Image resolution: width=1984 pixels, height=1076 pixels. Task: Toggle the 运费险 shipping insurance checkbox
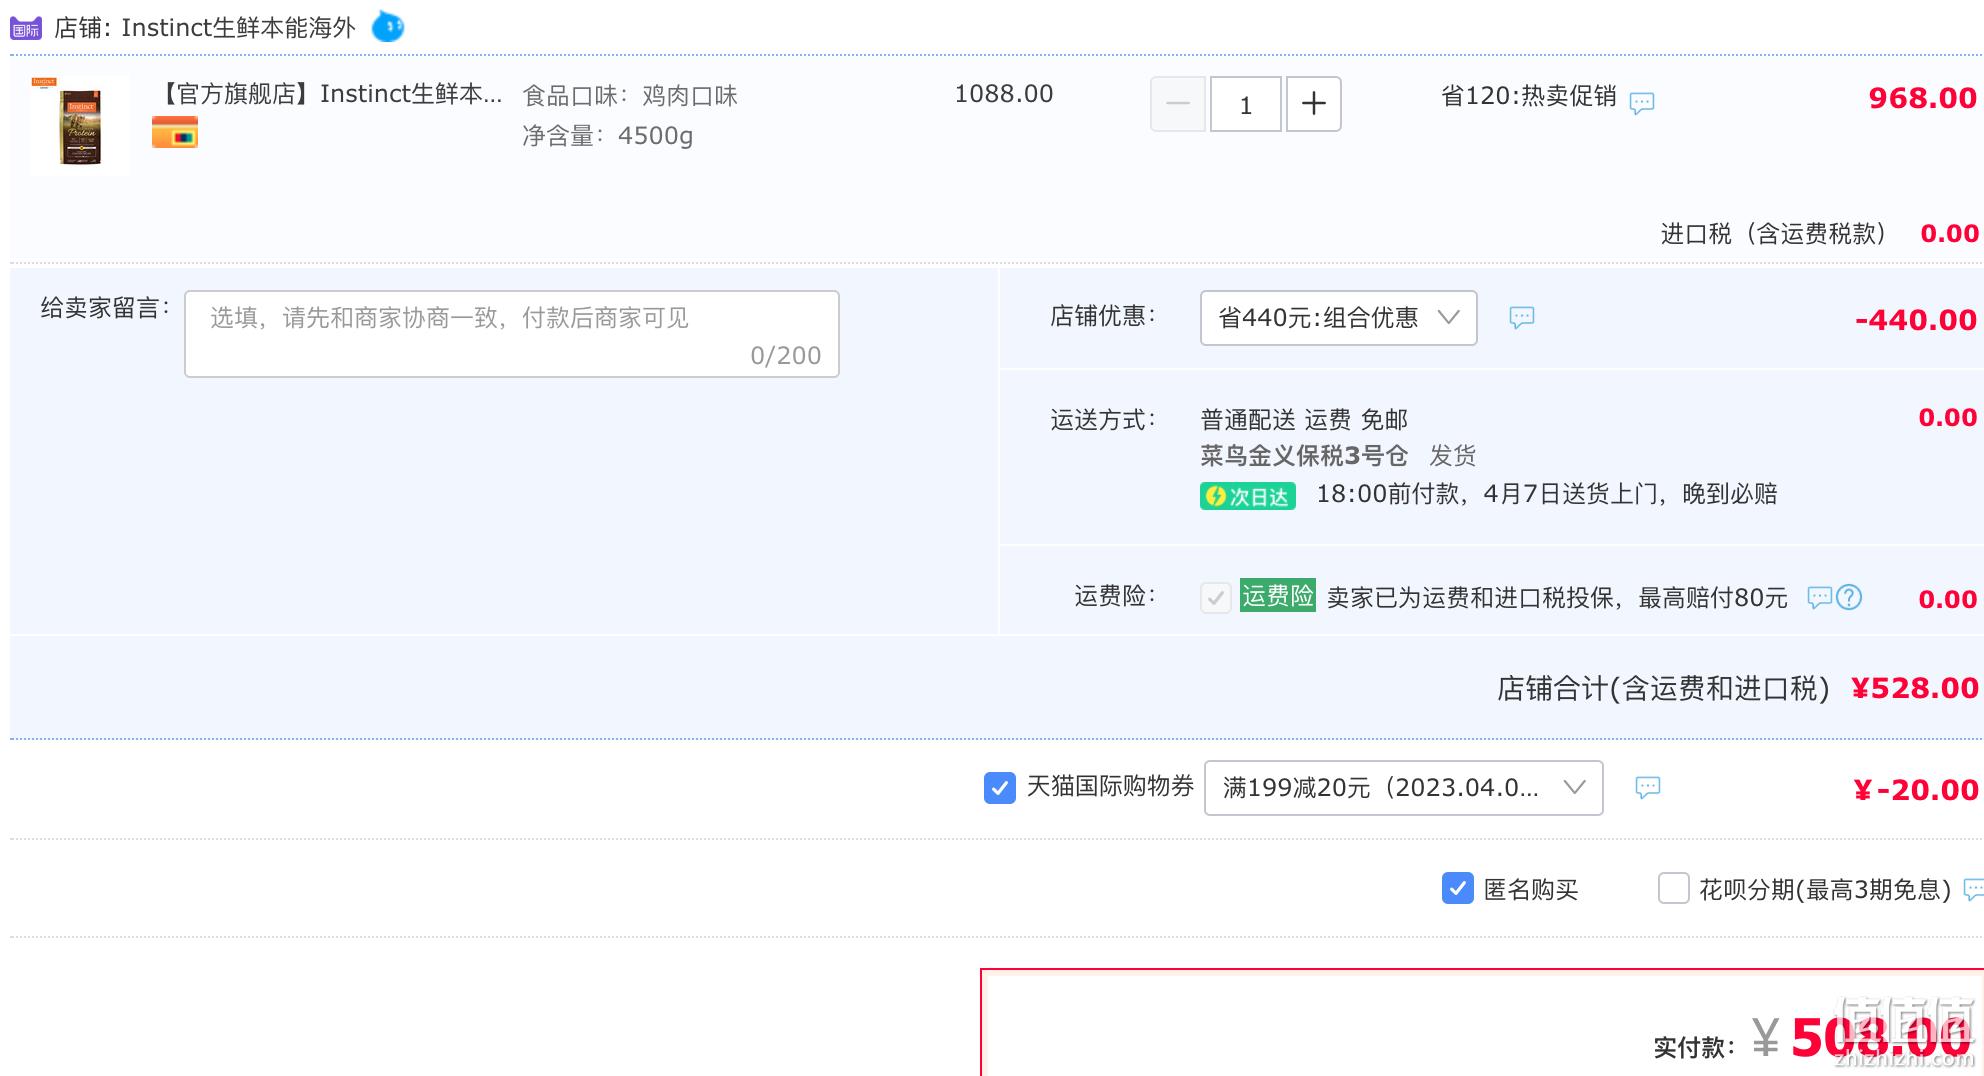[x=1216, y=598]
